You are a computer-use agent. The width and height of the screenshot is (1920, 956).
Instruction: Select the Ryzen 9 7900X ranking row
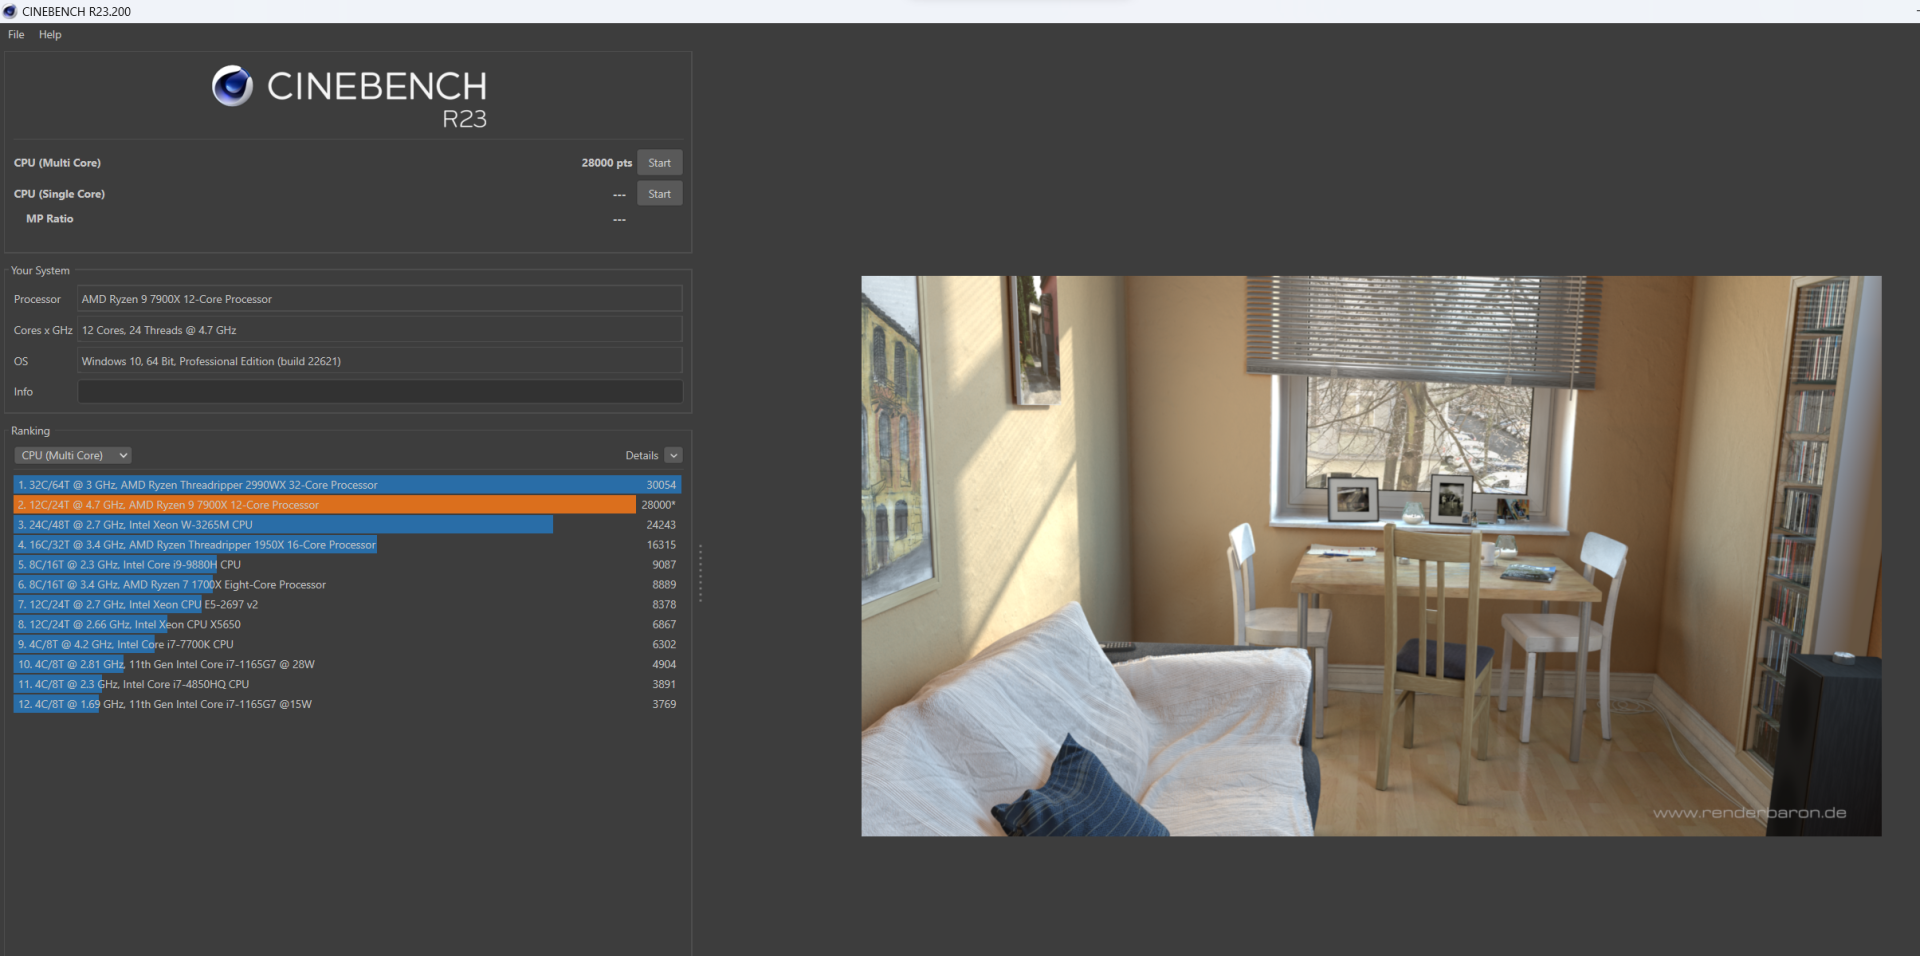pos(348,505)
